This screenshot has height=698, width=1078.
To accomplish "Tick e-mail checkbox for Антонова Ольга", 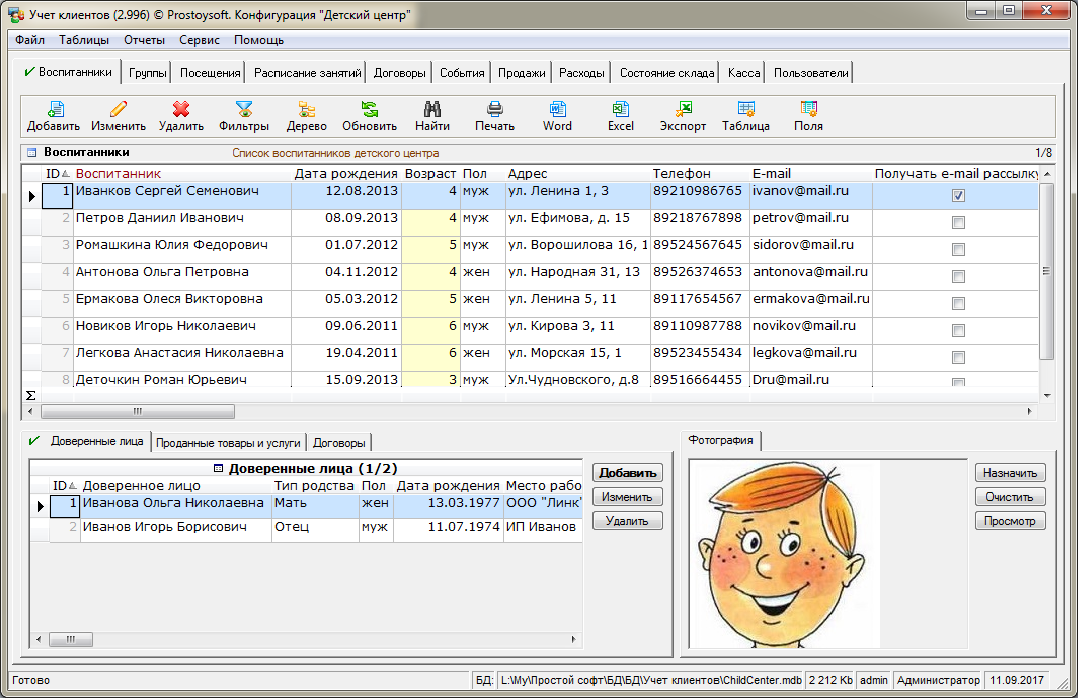I will point(958,277).
